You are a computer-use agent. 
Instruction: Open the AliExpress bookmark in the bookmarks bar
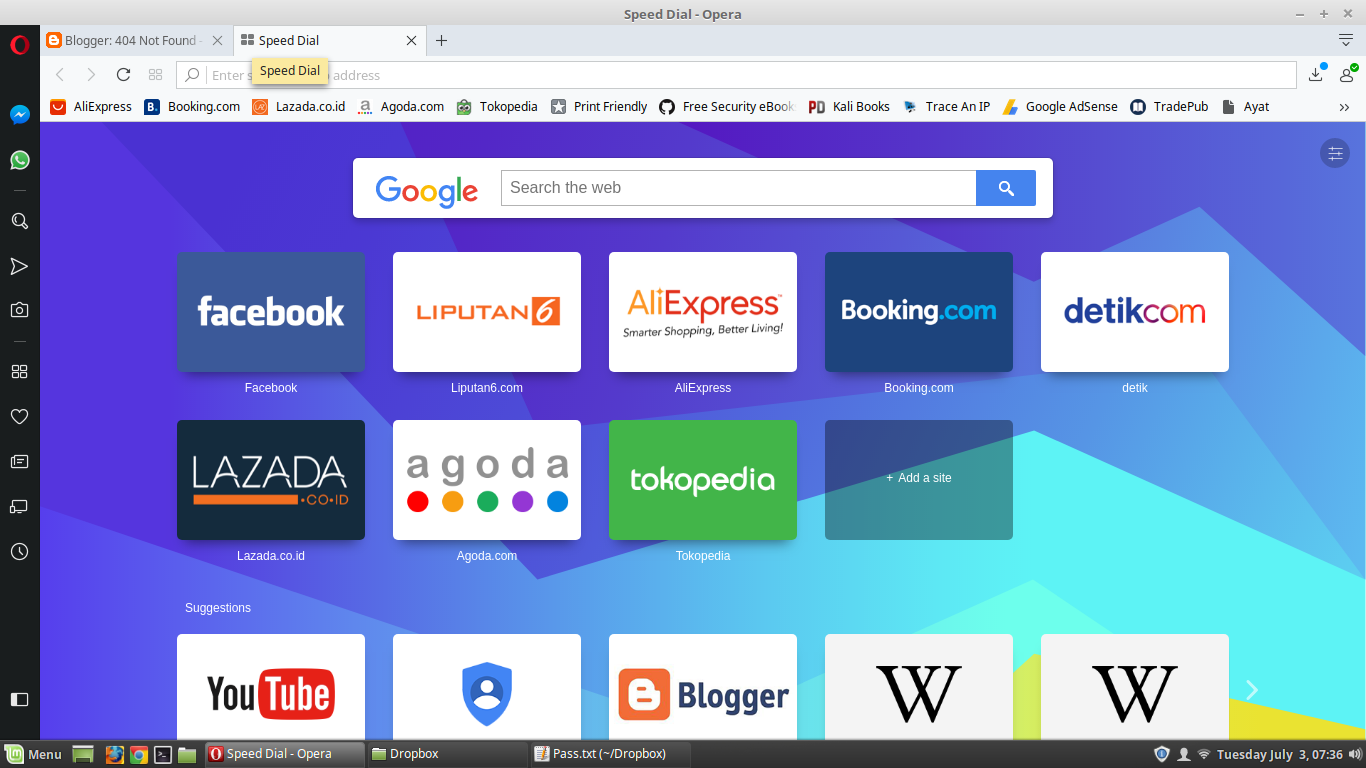tap(91, 107)
